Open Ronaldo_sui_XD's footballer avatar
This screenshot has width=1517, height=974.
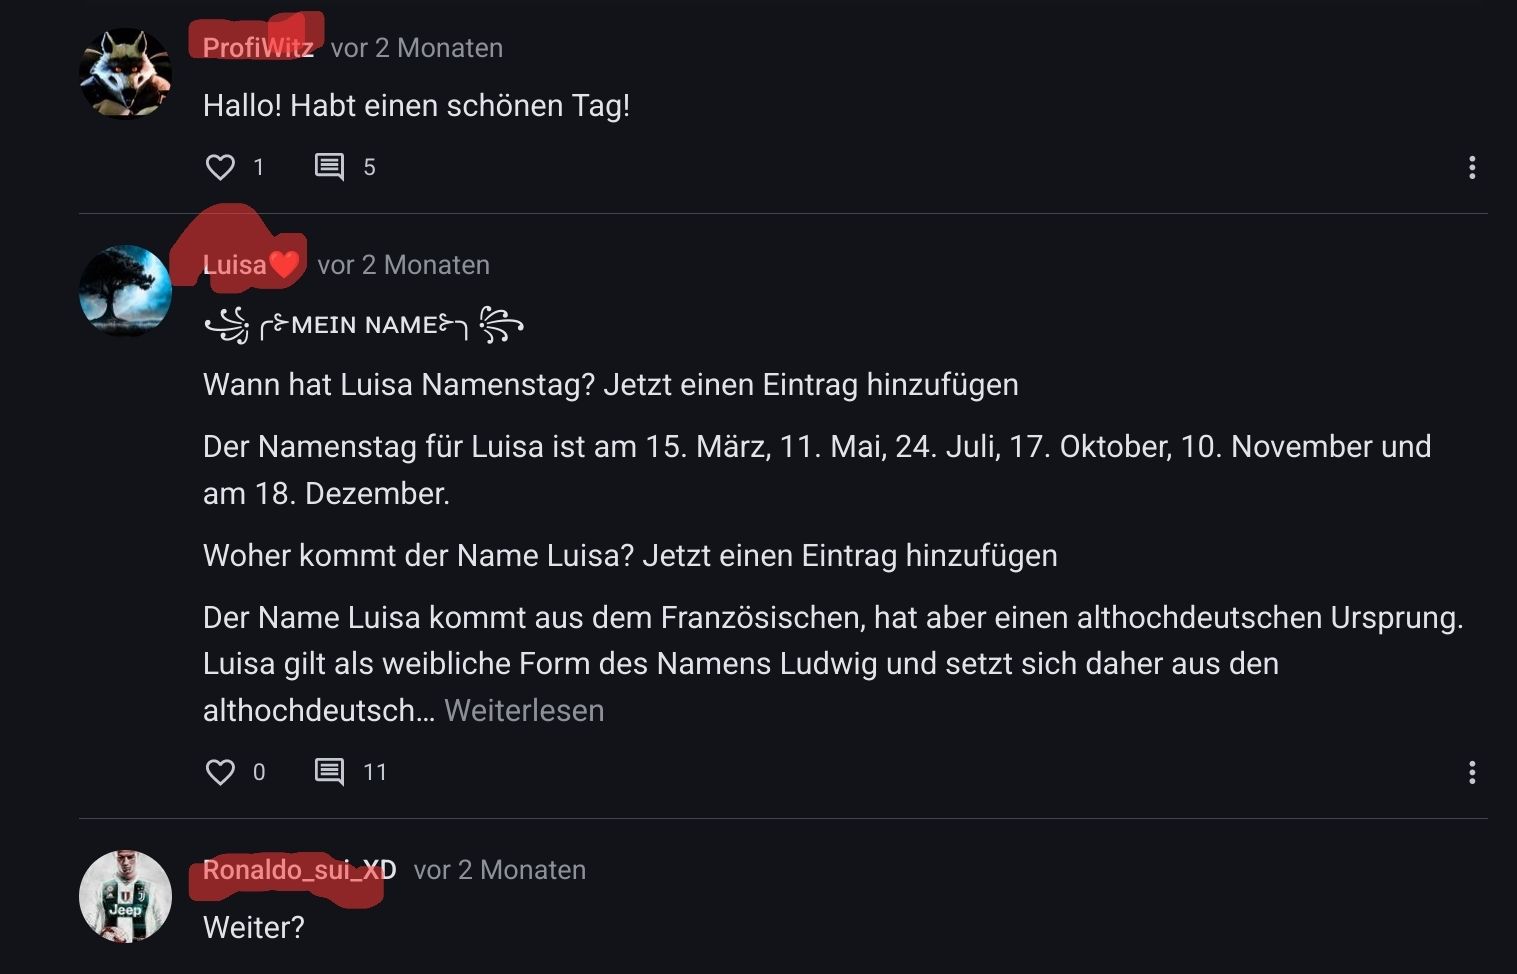[125, 896]
